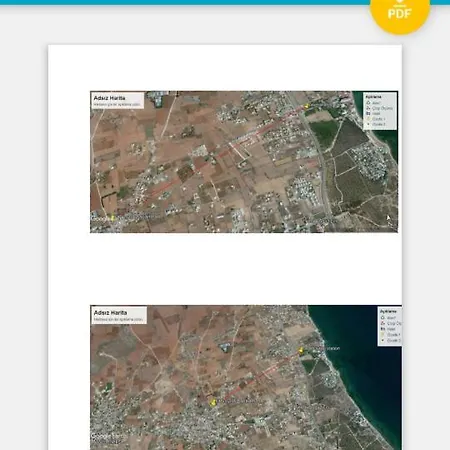450x450 pixels.
Task: Open the top satellite map image
Action: tap(244, 162)
